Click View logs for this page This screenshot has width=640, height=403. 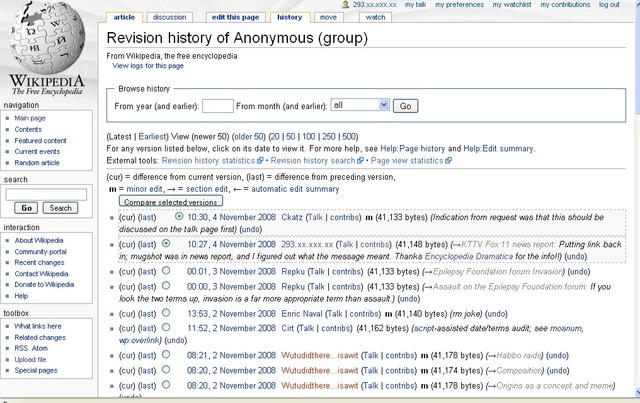[148, 65]
